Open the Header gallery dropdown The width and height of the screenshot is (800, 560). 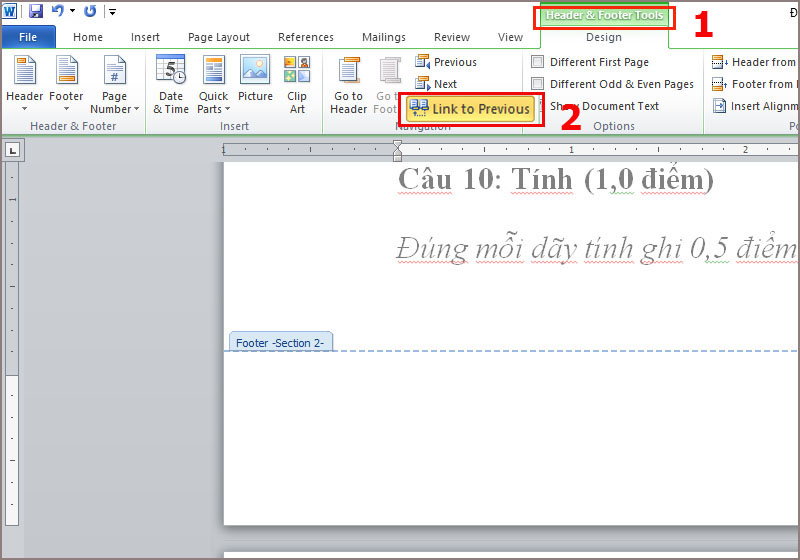point(24,85)
